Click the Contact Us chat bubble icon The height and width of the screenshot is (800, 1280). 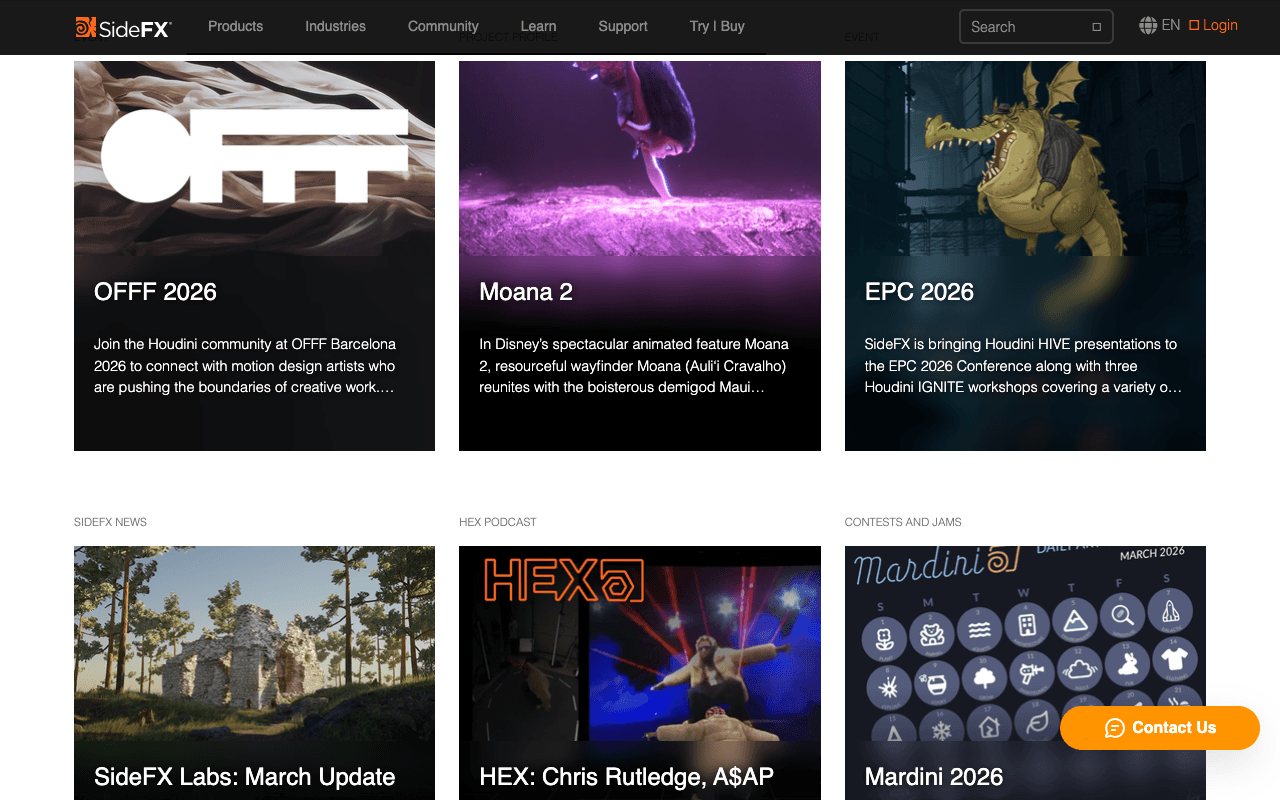[x=1115, y=728]
